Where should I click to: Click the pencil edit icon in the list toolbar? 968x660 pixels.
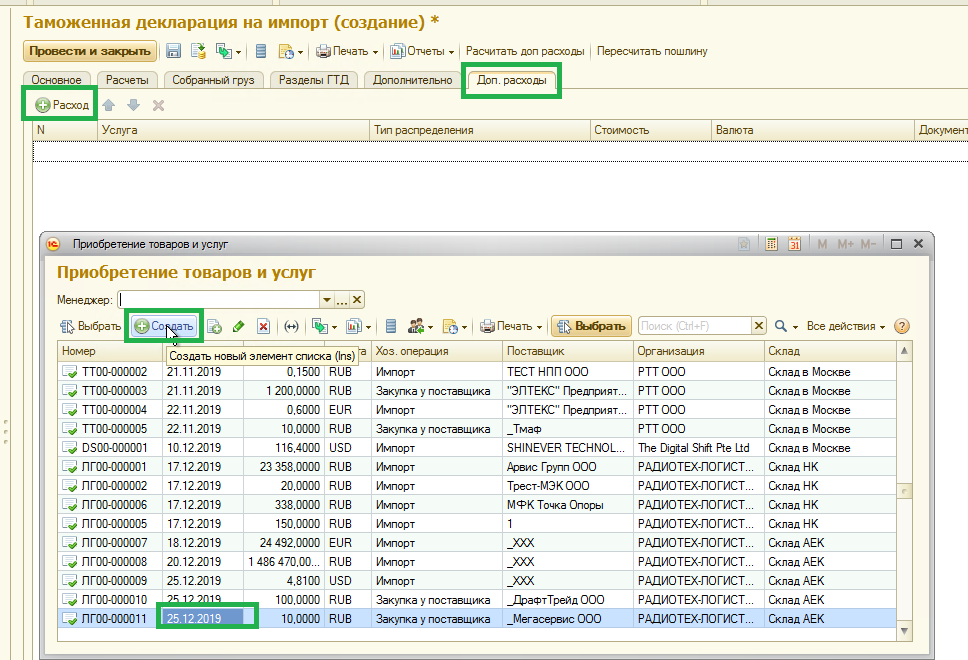click(x=238, y=326)
